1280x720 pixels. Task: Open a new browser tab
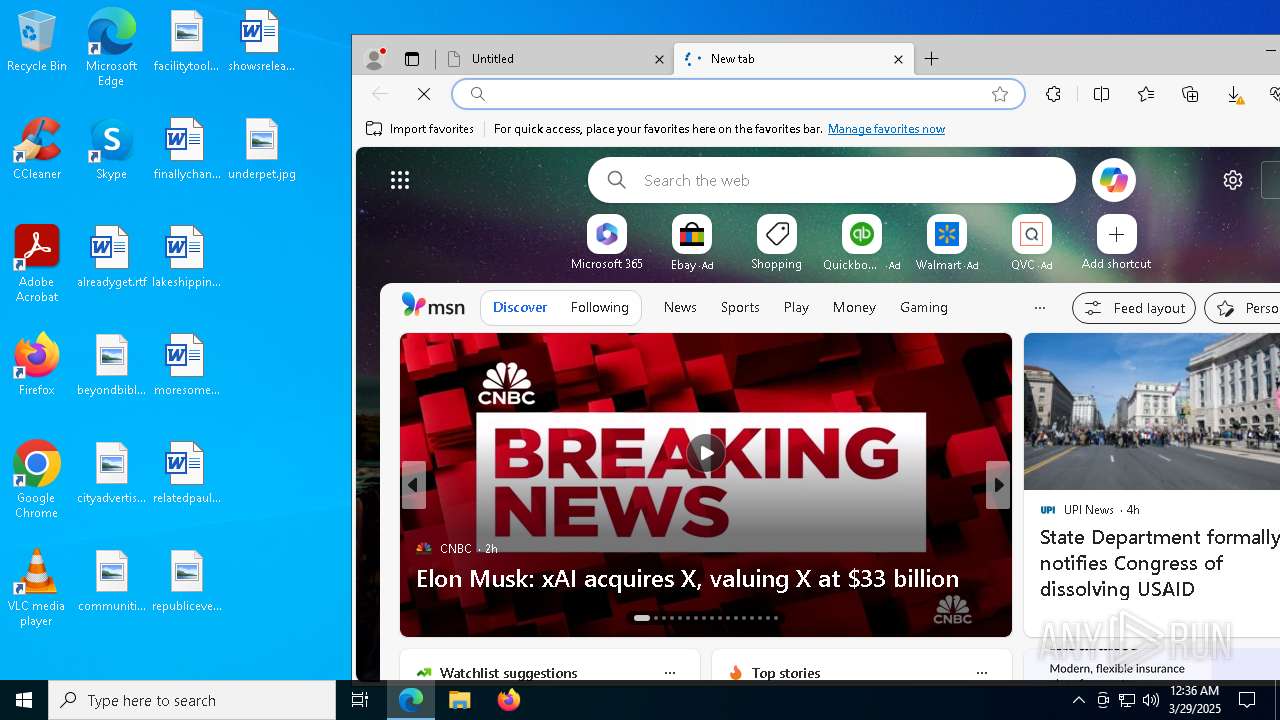[931, 59]
